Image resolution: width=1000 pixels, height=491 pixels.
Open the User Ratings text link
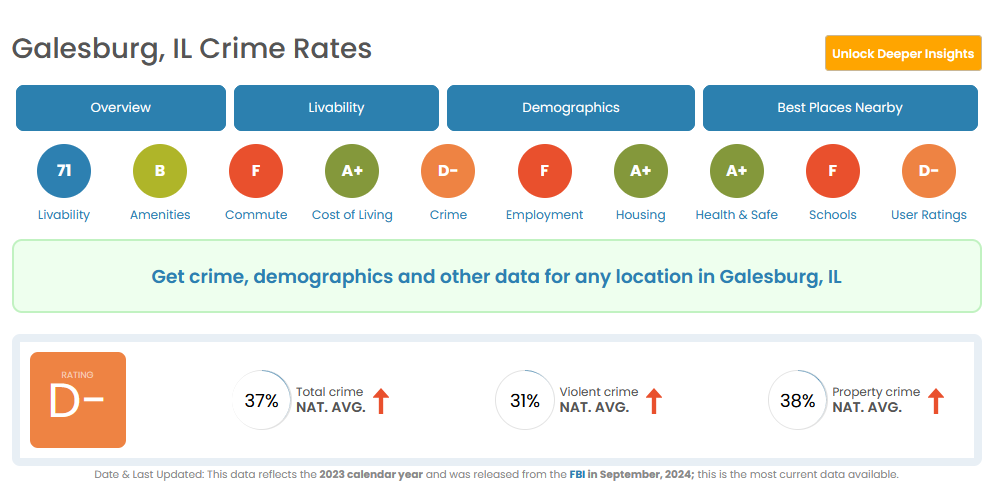pos(929,215)
